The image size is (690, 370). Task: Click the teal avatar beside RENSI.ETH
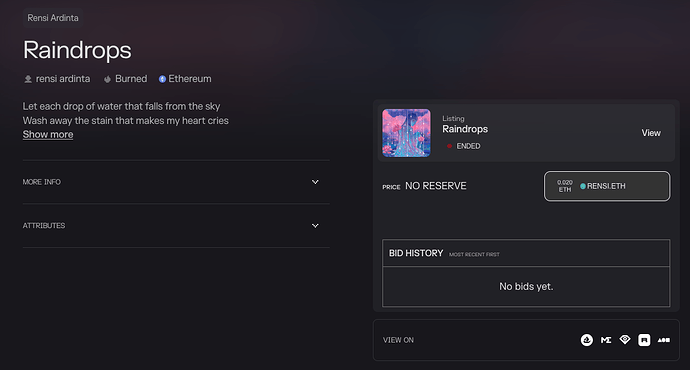[x=583, y=186]
